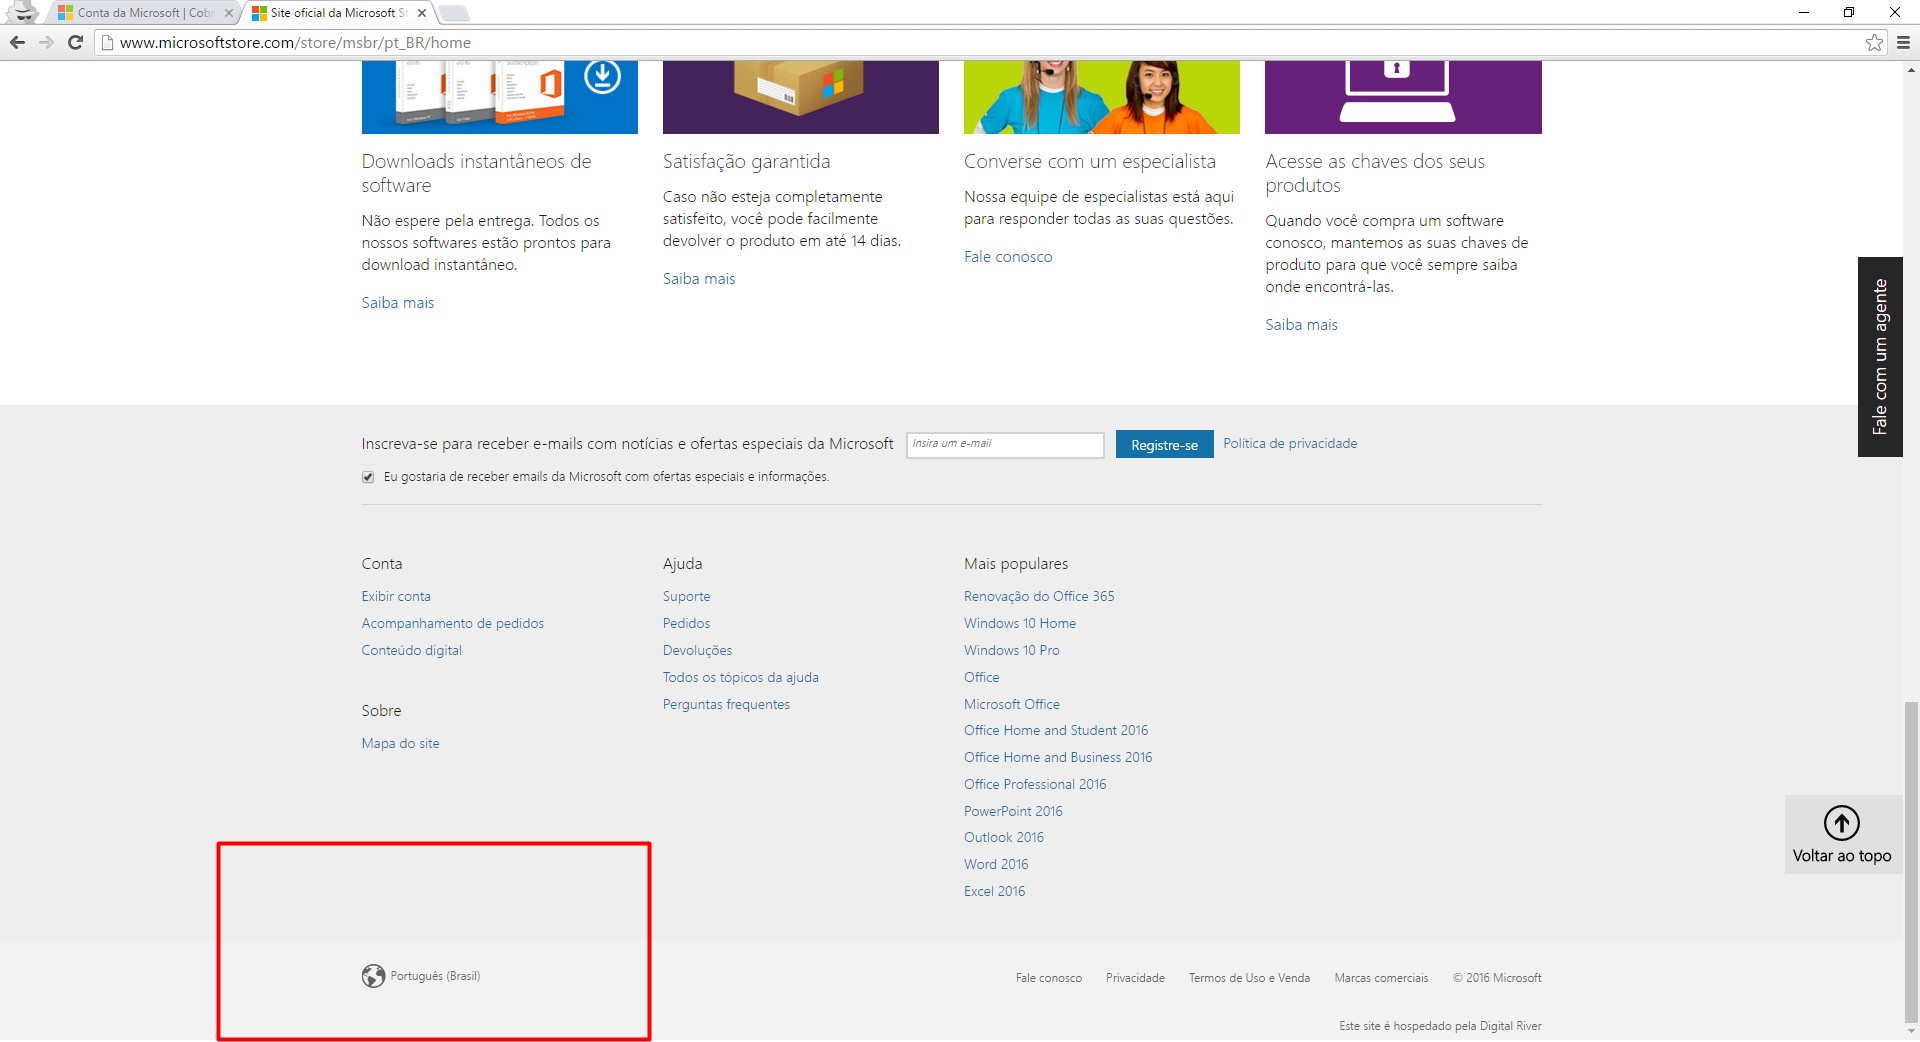1920x1042 pixels.
Task: Click Saiba mais under Satisfação garantida
Action: [x=699, y=278]
